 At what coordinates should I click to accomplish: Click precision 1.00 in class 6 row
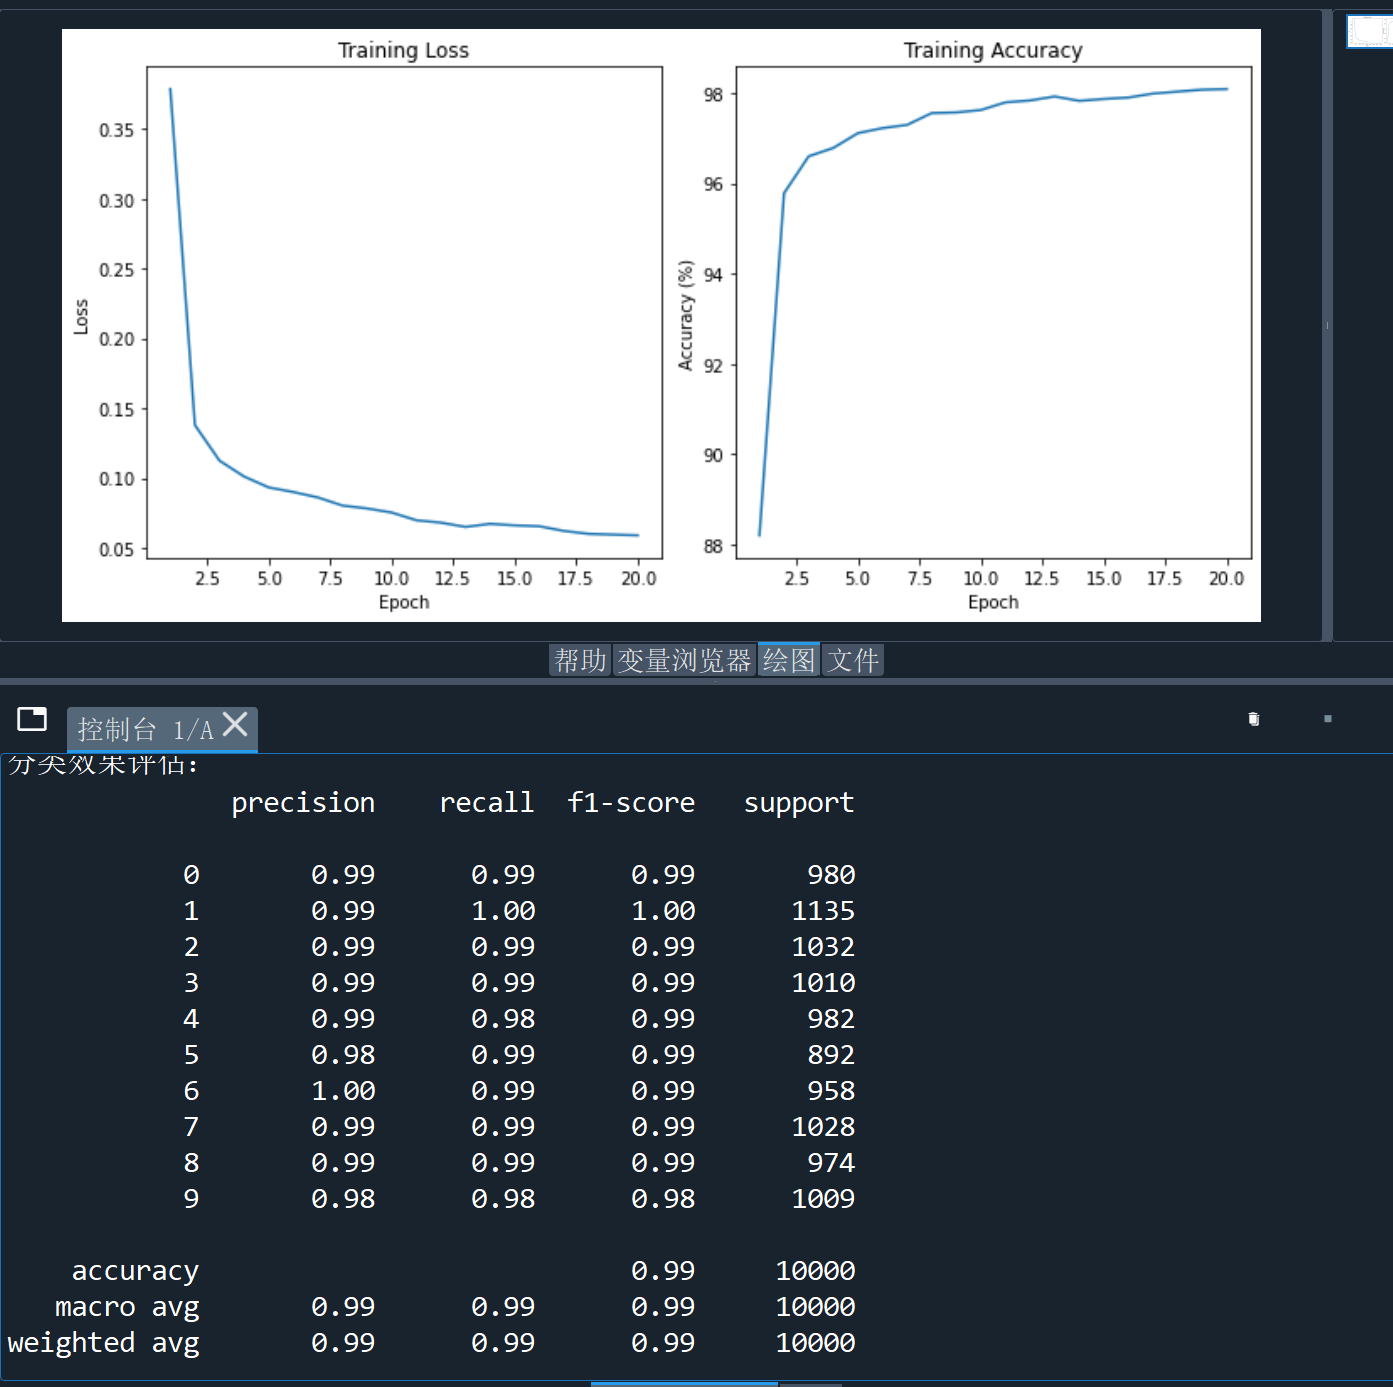[343, 1091]
